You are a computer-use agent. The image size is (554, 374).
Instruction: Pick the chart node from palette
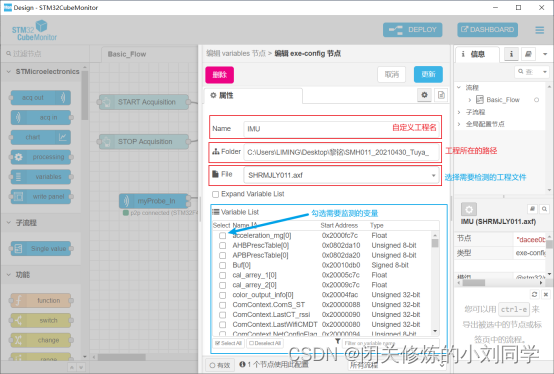click(x=41, y=137)
